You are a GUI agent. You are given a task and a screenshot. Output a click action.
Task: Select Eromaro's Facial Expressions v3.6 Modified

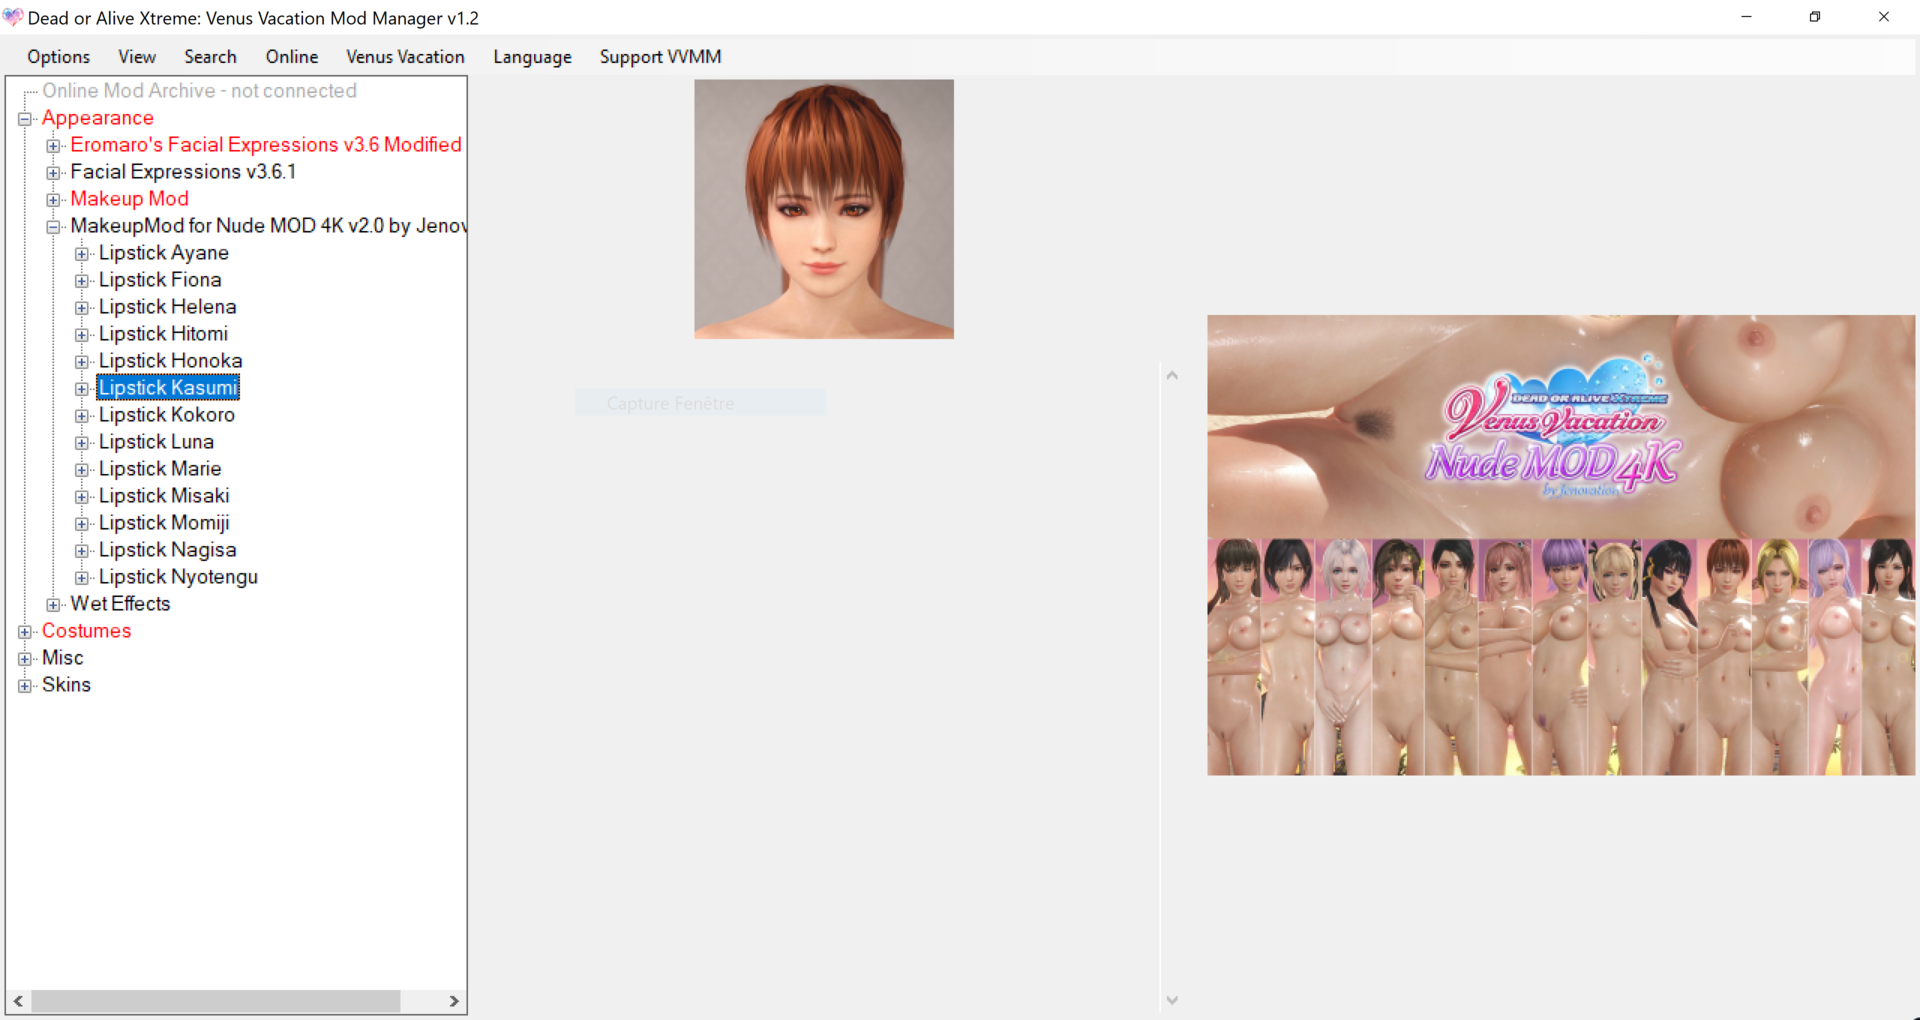tap(266, 145)
